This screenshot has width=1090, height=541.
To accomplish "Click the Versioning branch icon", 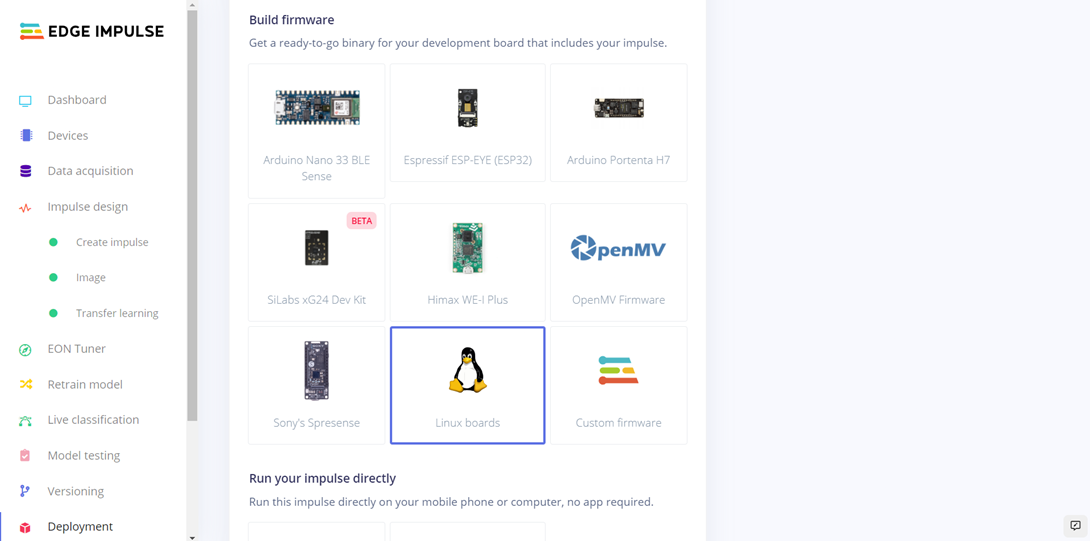I will click(25, 491).
